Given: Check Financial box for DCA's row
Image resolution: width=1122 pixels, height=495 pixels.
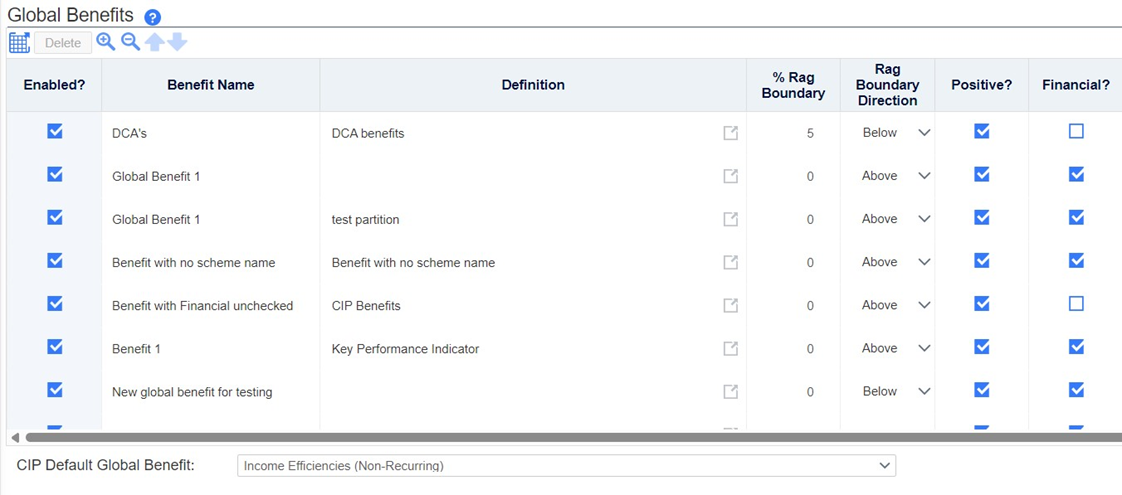Looking at the screenshot, I should pos(1075,131).
